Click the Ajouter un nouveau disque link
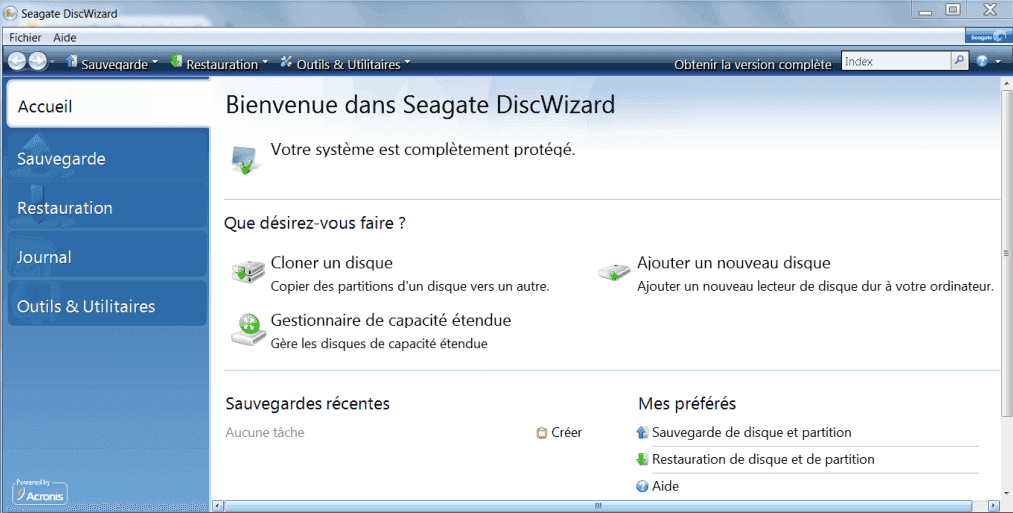This screenshot has height=513, width=1013. click(734, 263)
